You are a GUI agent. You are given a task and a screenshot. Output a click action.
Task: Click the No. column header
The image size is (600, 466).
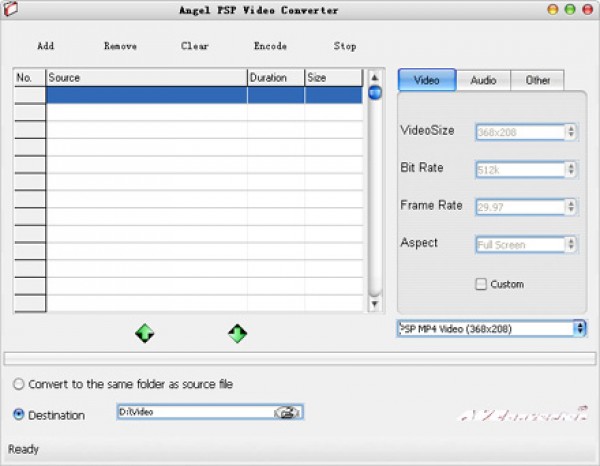click(29, 78)
